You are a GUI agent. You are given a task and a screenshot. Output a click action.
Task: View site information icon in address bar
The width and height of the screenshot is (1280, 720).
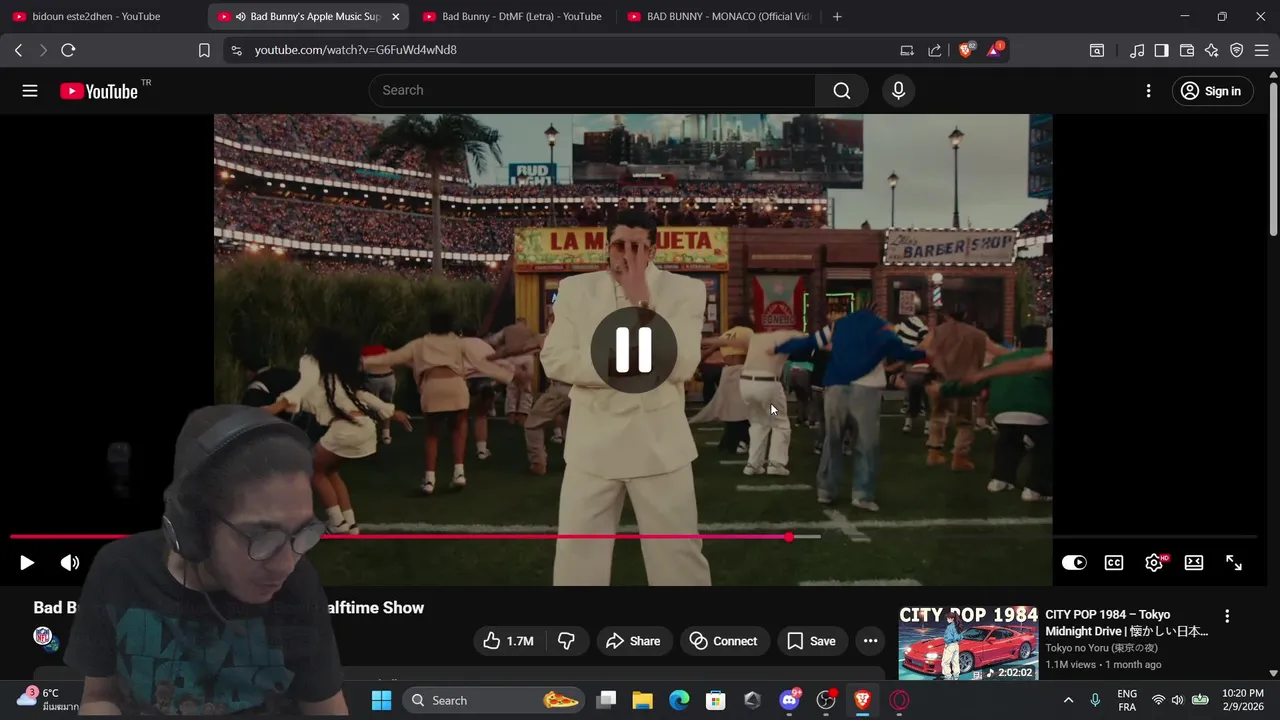pyautogui.click(x=236, y=50)
